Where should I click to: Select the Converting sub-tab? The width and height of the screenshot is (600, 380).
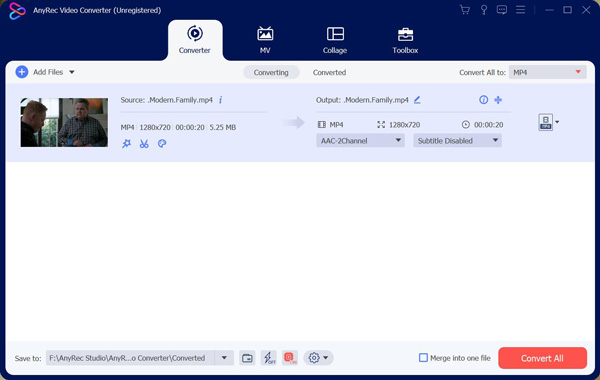tap(271, 72)
